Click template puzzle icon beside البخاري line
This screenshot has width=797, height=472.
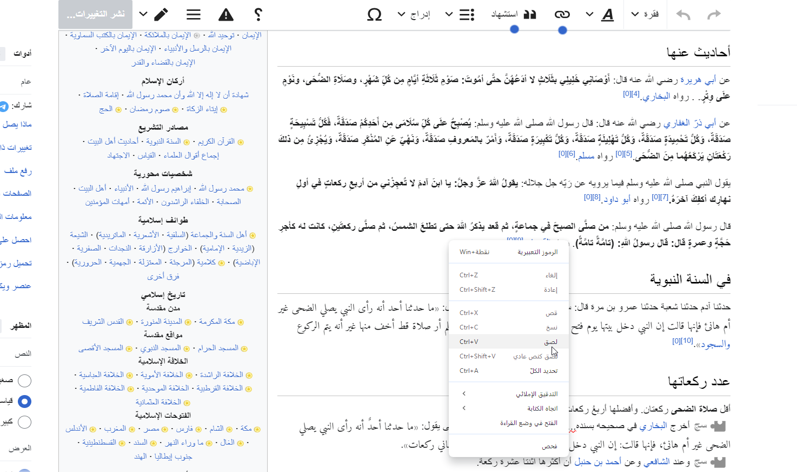coord(718,426)
